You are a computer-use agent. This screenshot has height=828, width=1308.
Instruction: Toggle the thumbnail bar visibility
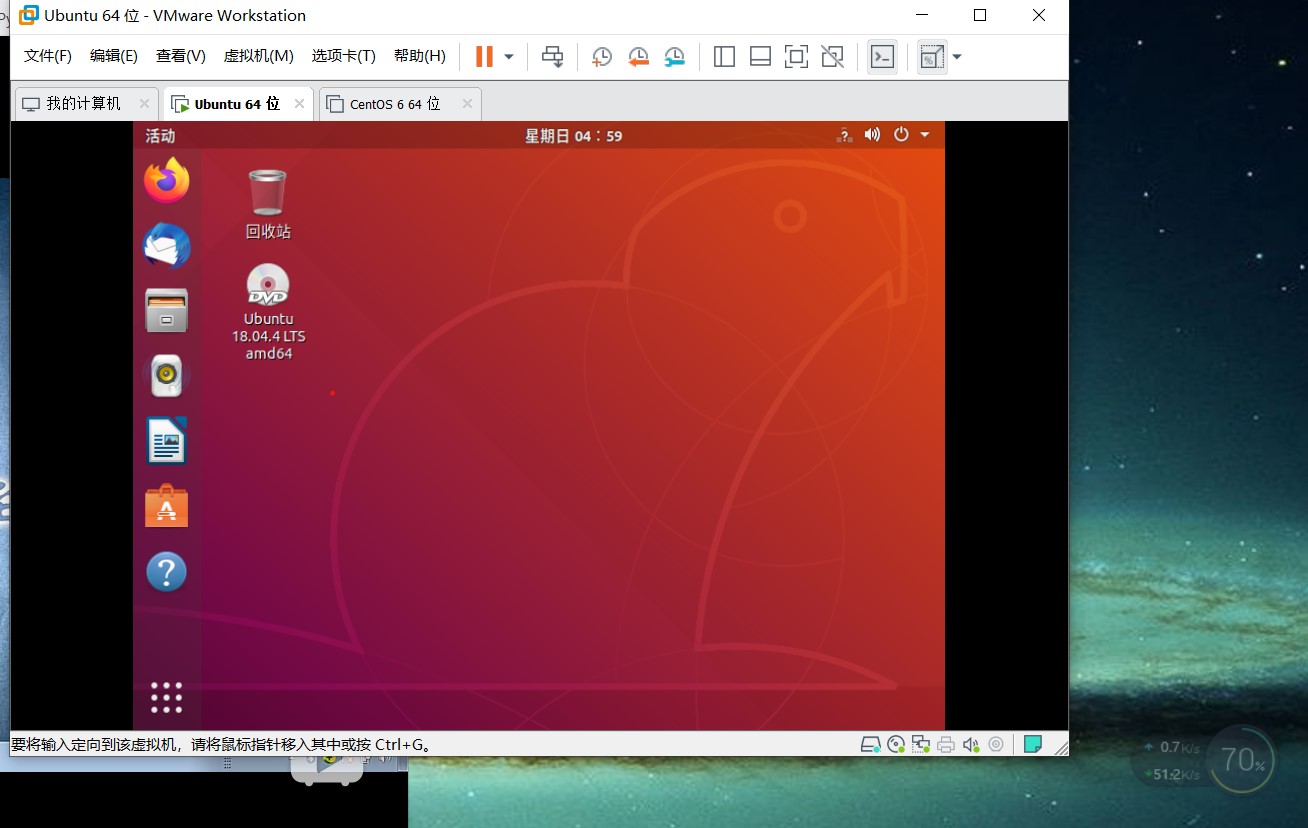pos(760,57)
